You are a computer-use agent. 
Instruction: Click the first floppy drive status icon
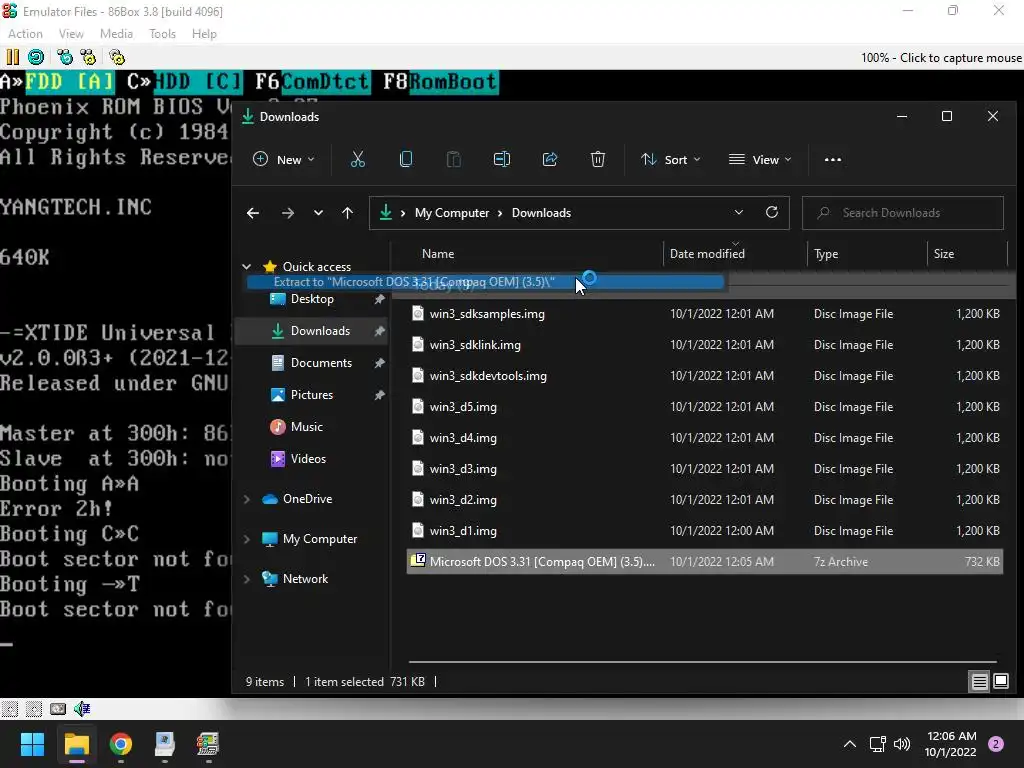click(x=10, y=709)
